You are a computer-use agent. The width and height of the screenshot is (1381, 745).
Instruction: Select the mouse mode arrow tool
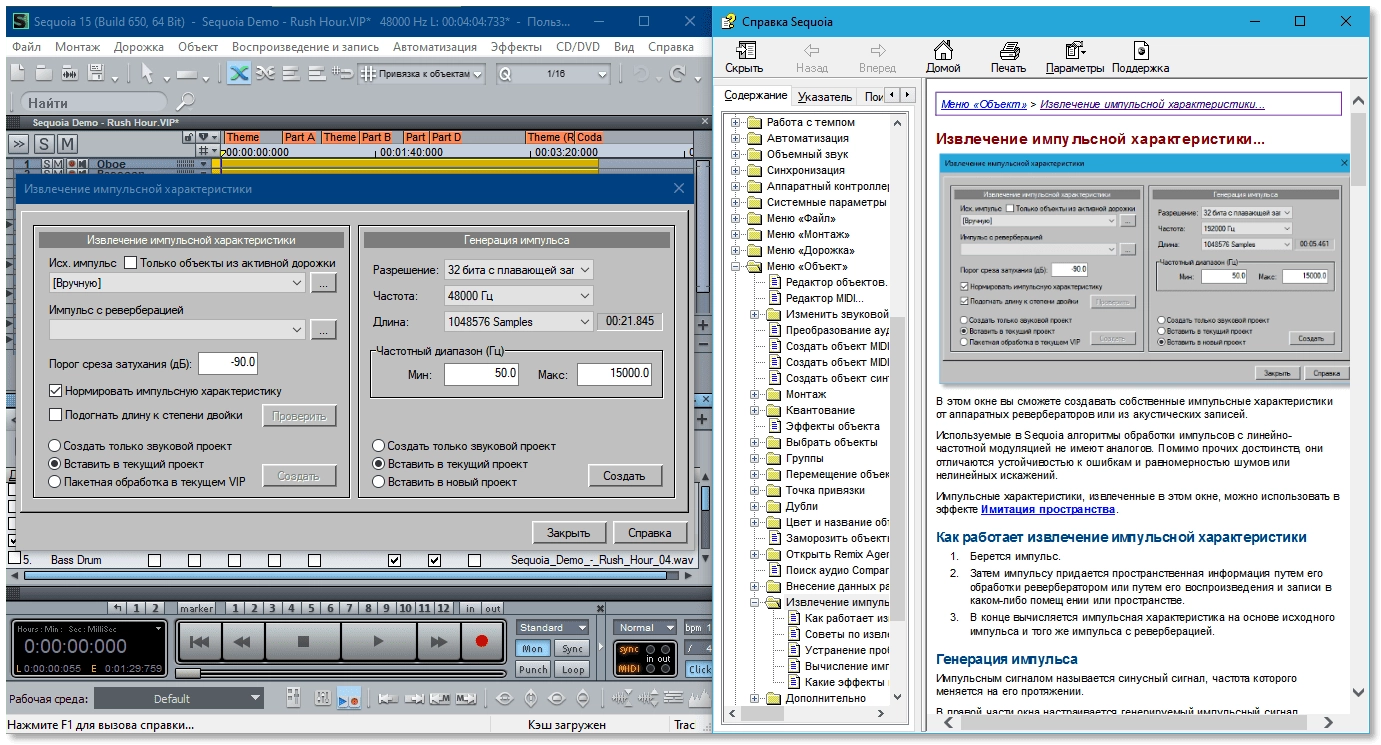tap(147, 73)
